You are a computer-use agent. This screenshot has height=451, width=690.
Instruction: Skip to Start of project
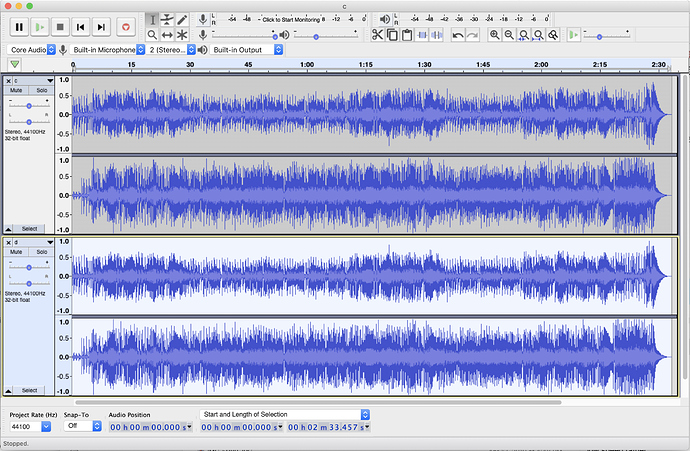(81, 27)
